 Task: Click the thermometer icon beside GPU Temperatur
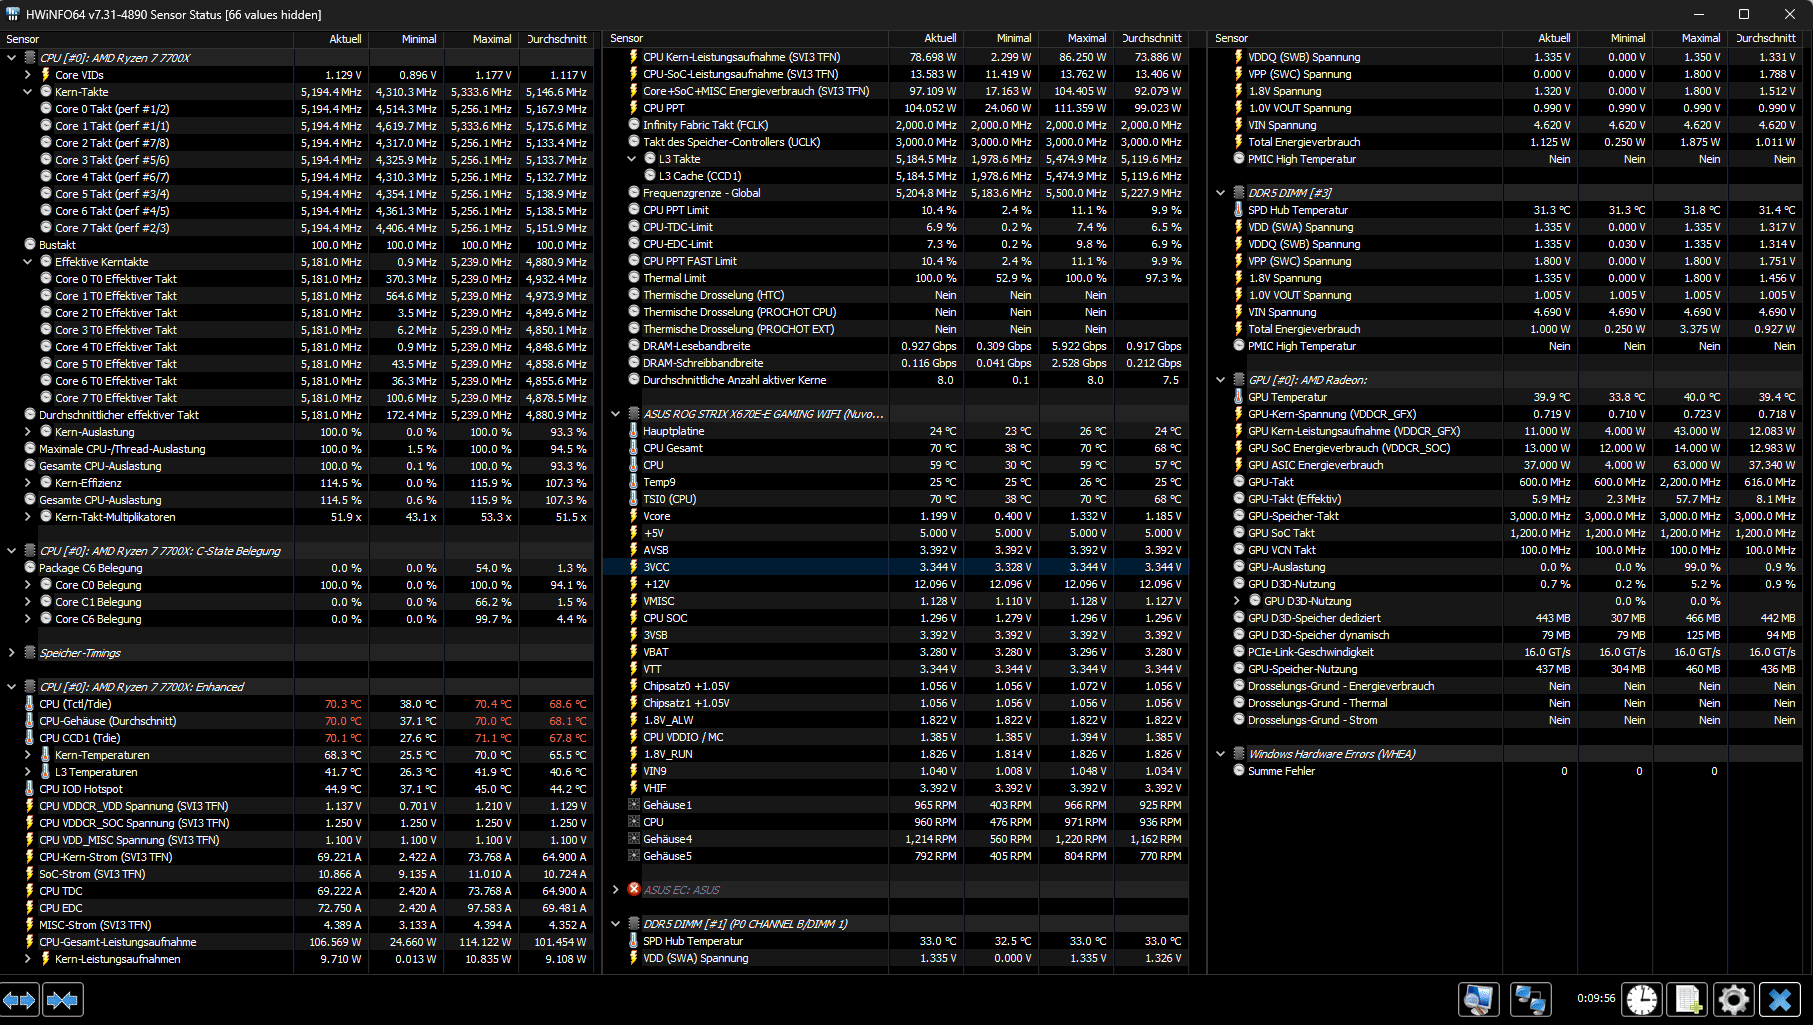[x=1239, y=397]
